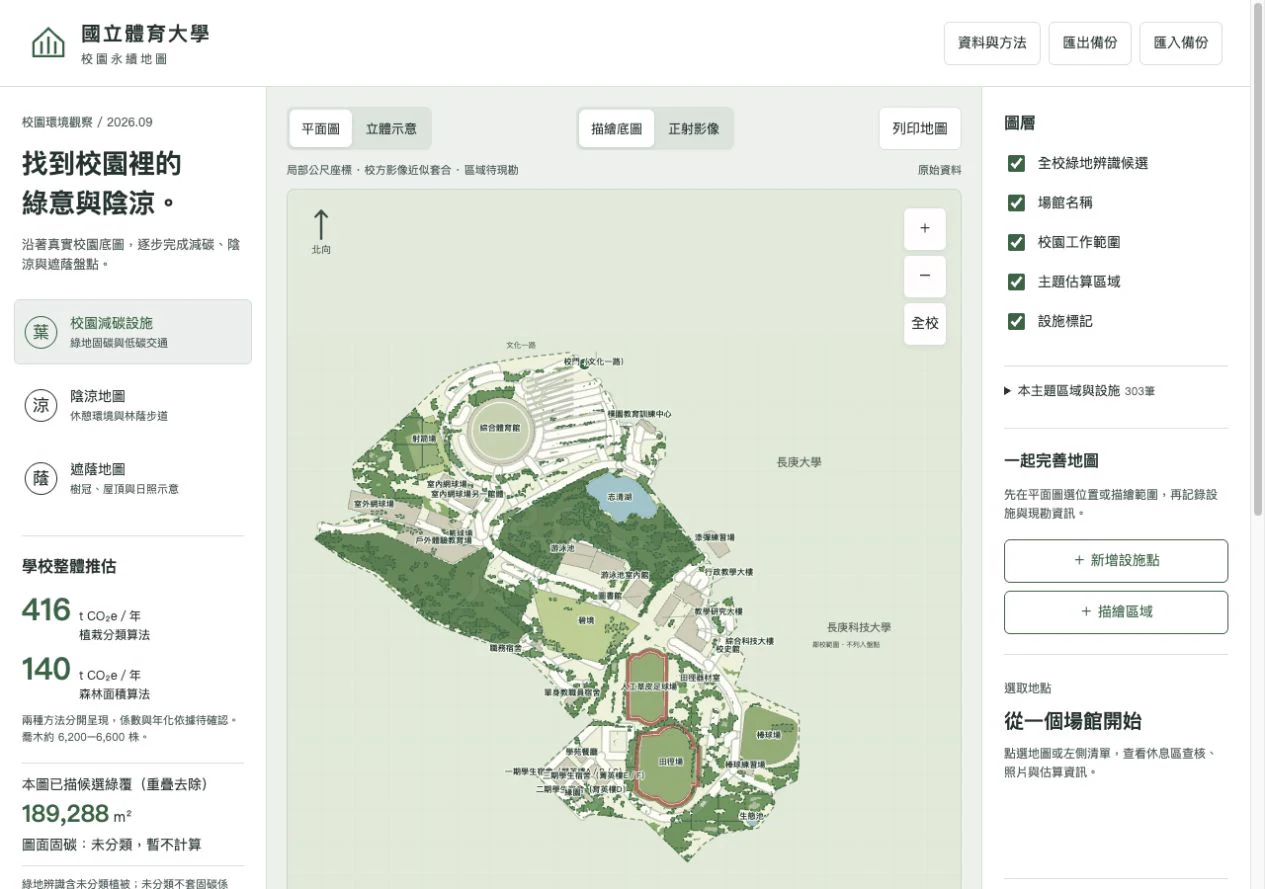Click the 射箭場 label on the map
Screen dimensions: 1265x889
[x=424, y=438]
